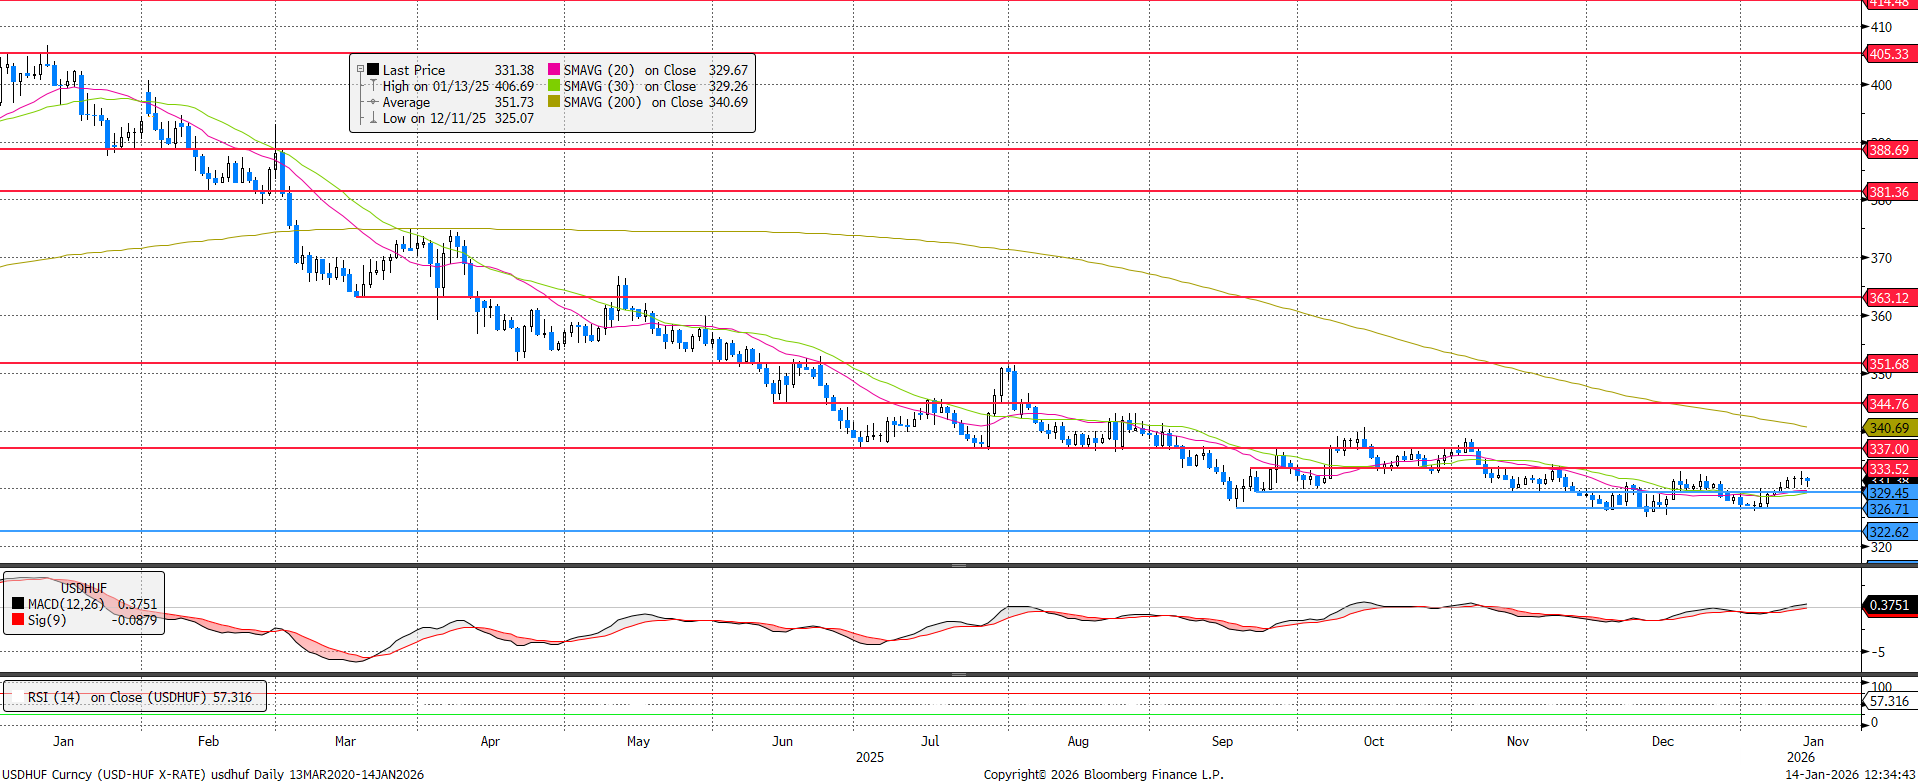Click the RSI 57.316 axis value tag

point(1889,701)
